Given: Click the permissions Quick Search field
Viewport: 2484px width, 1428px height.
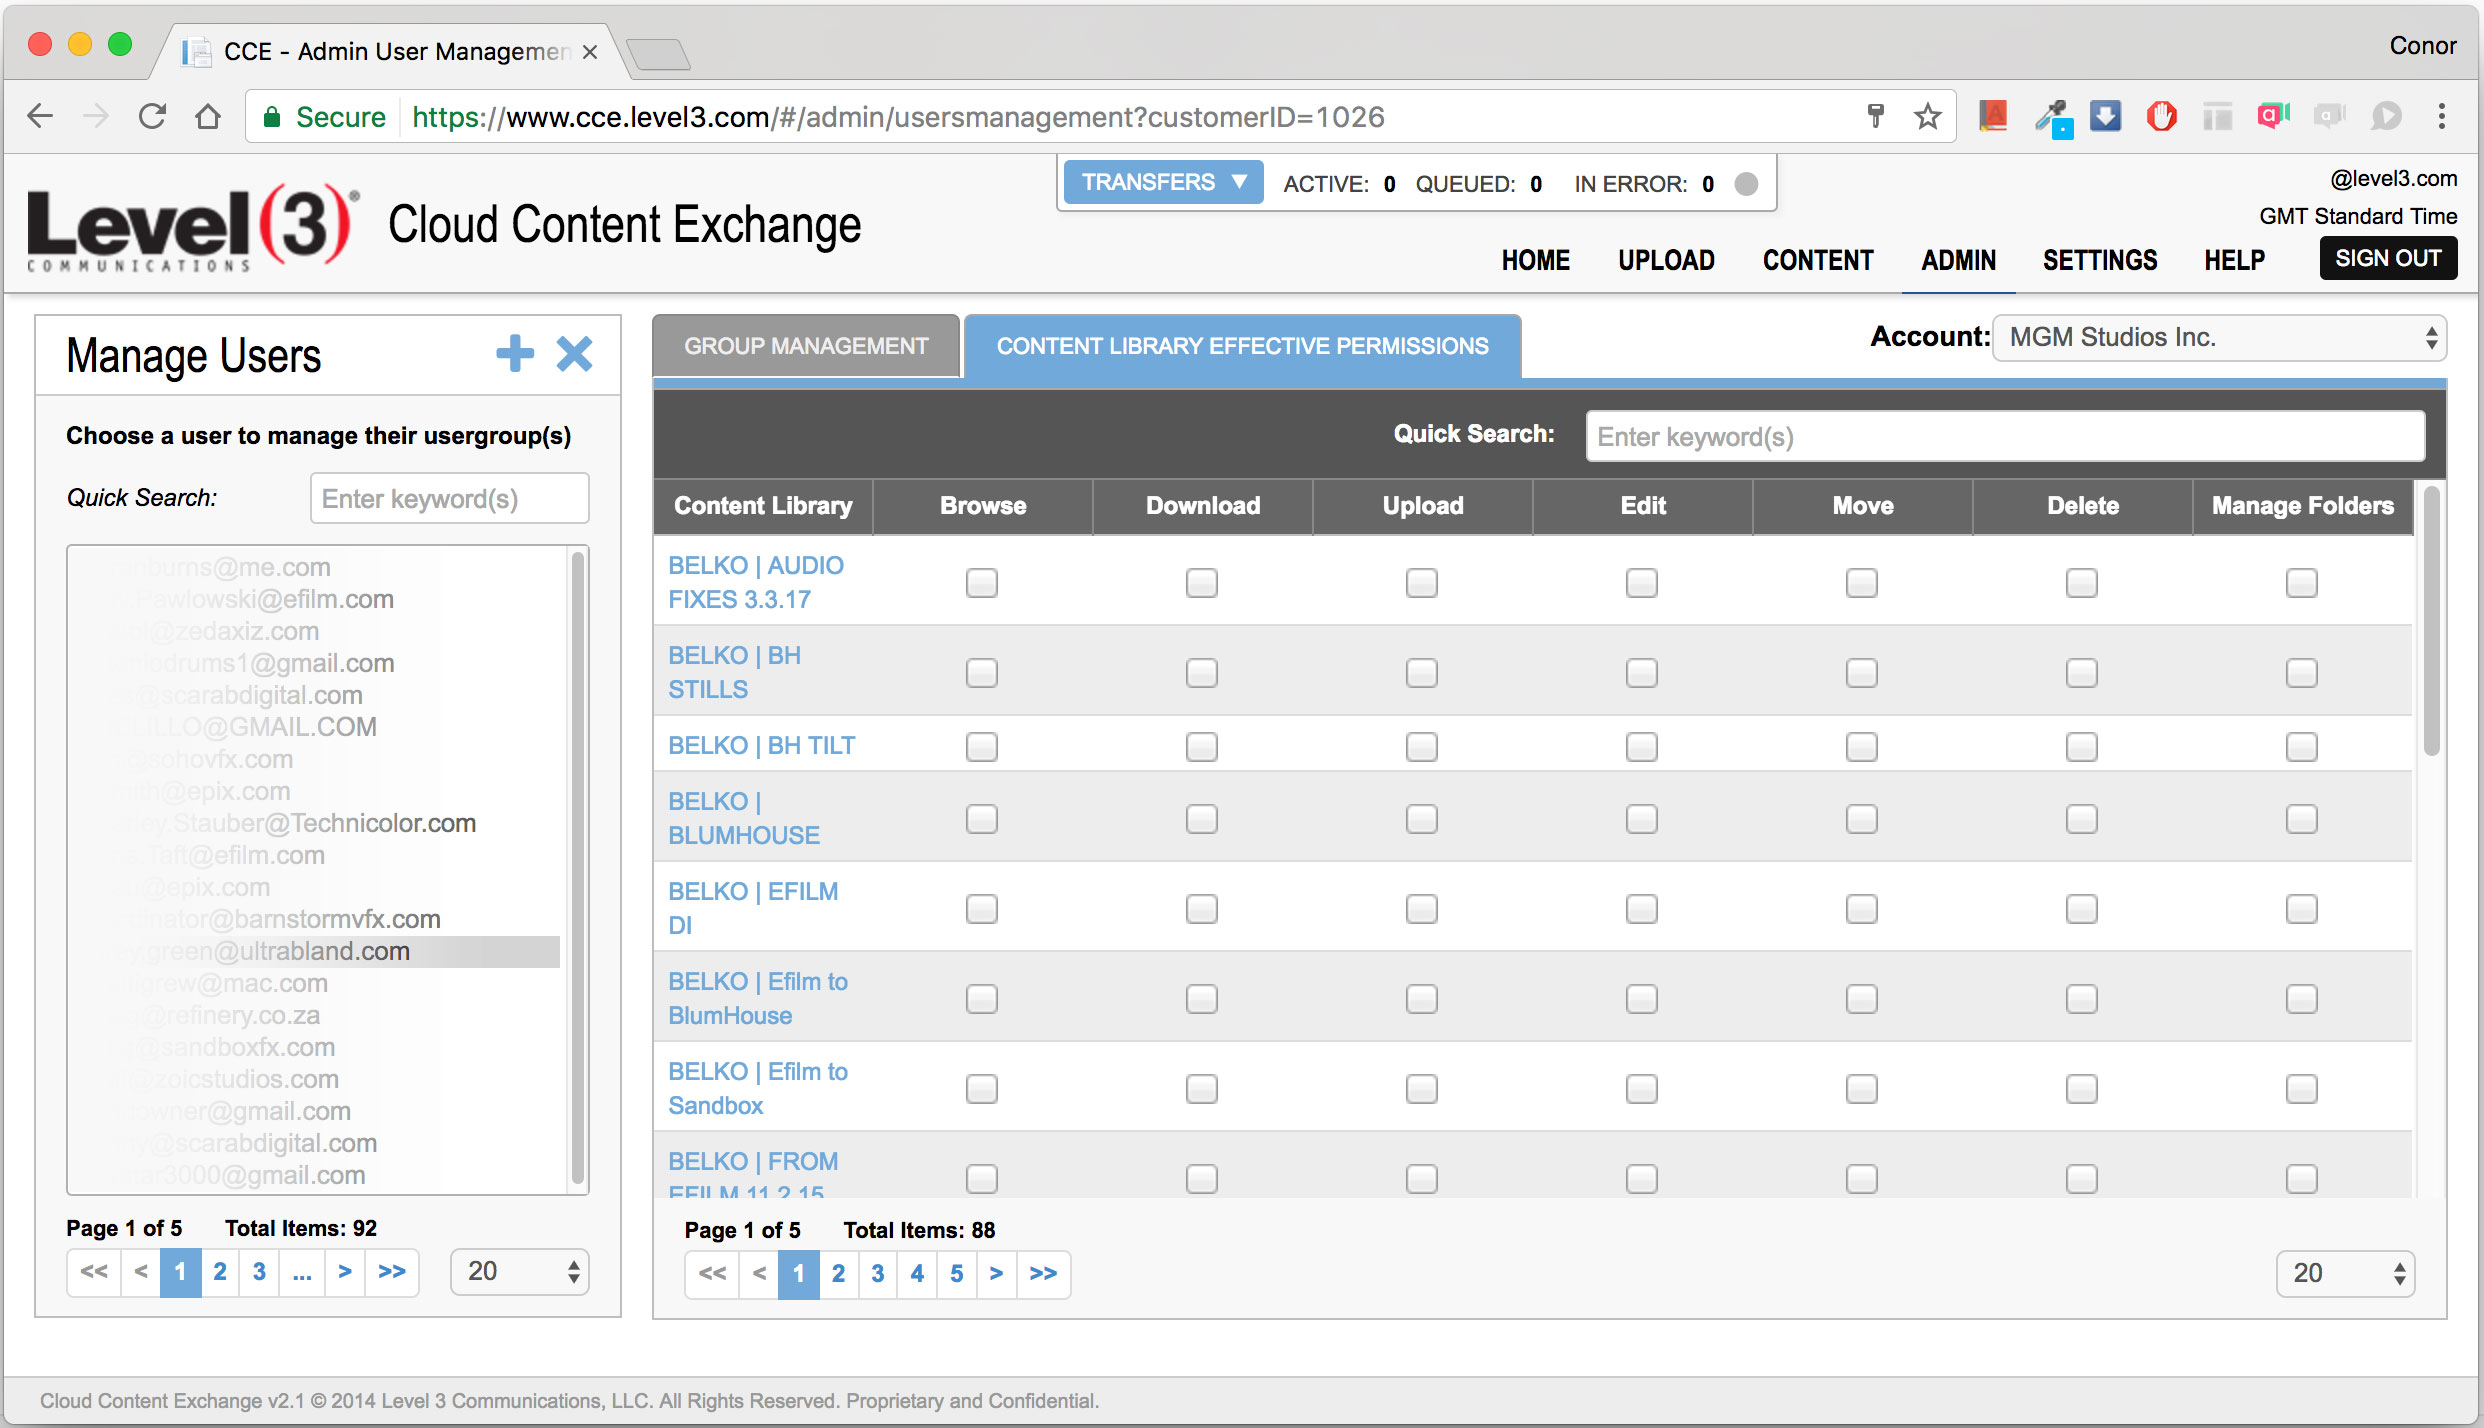Looking at the screenshot, I should (x=2005, y=436).
